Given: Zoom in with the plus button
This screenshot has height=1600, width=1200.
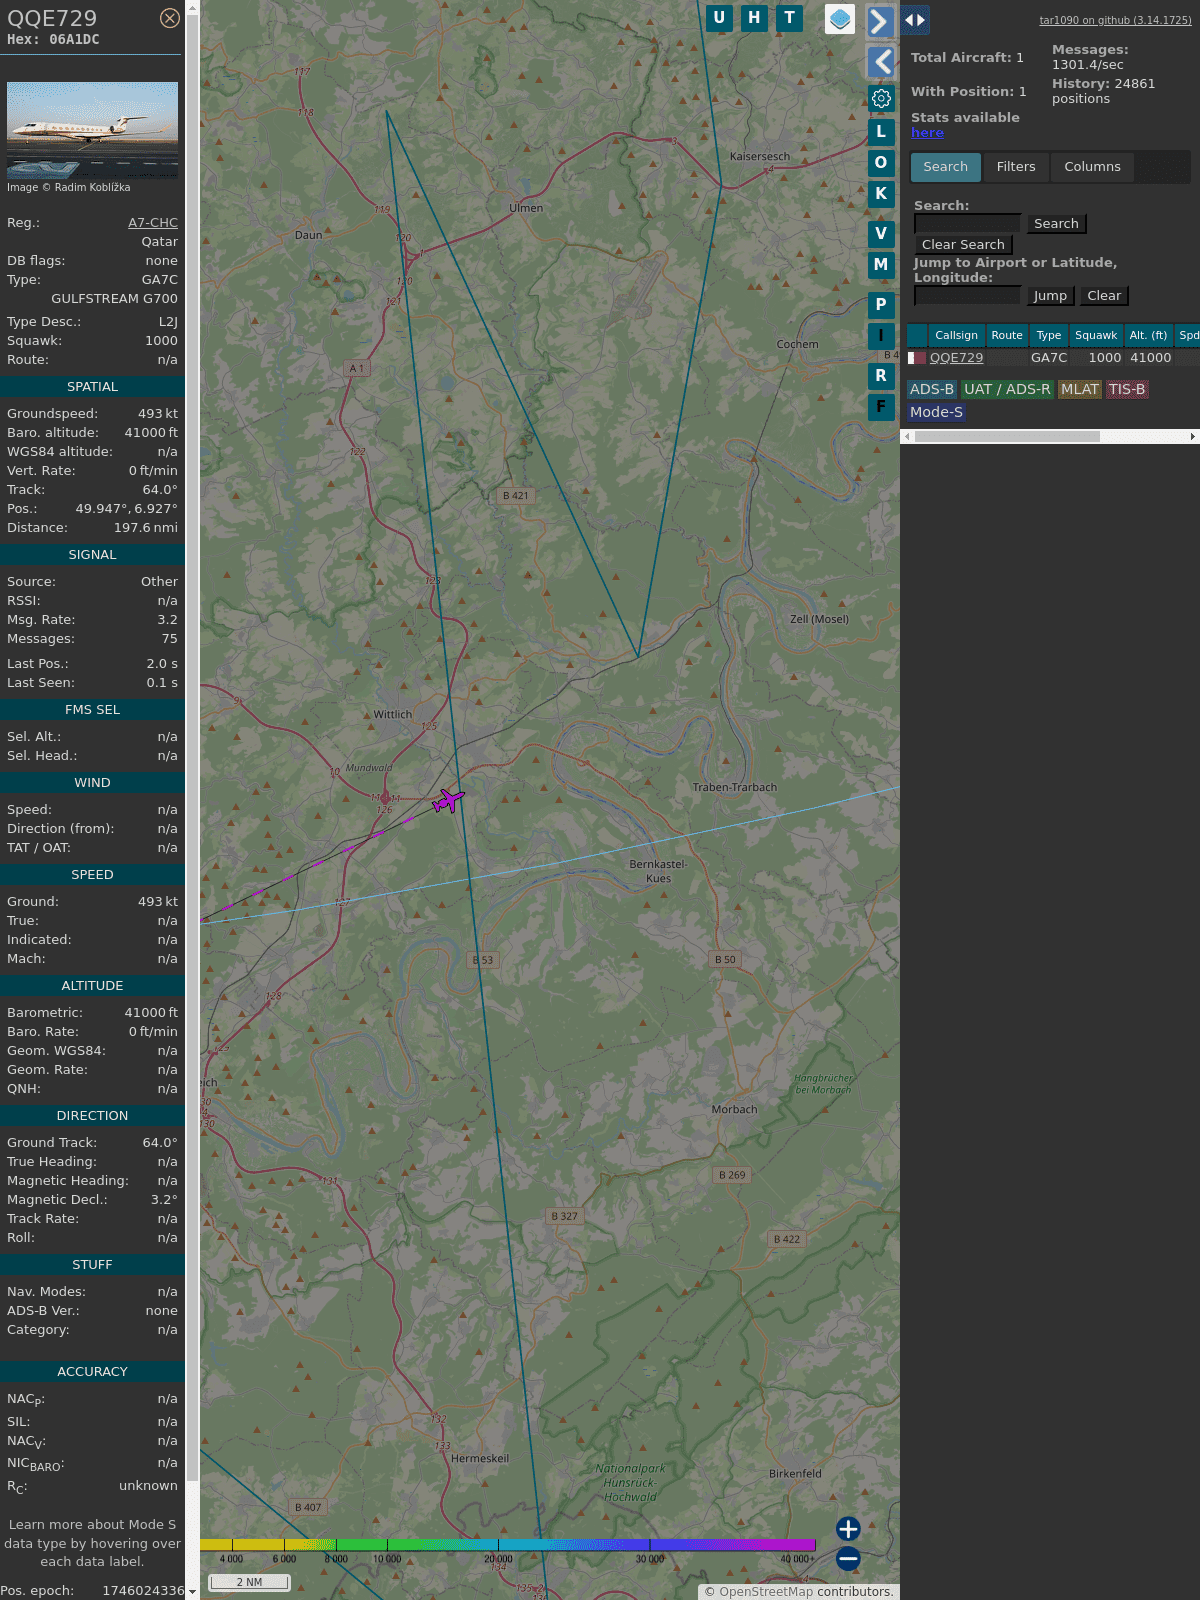Looking at the screenshot, I should click(x=848, y=1529).
